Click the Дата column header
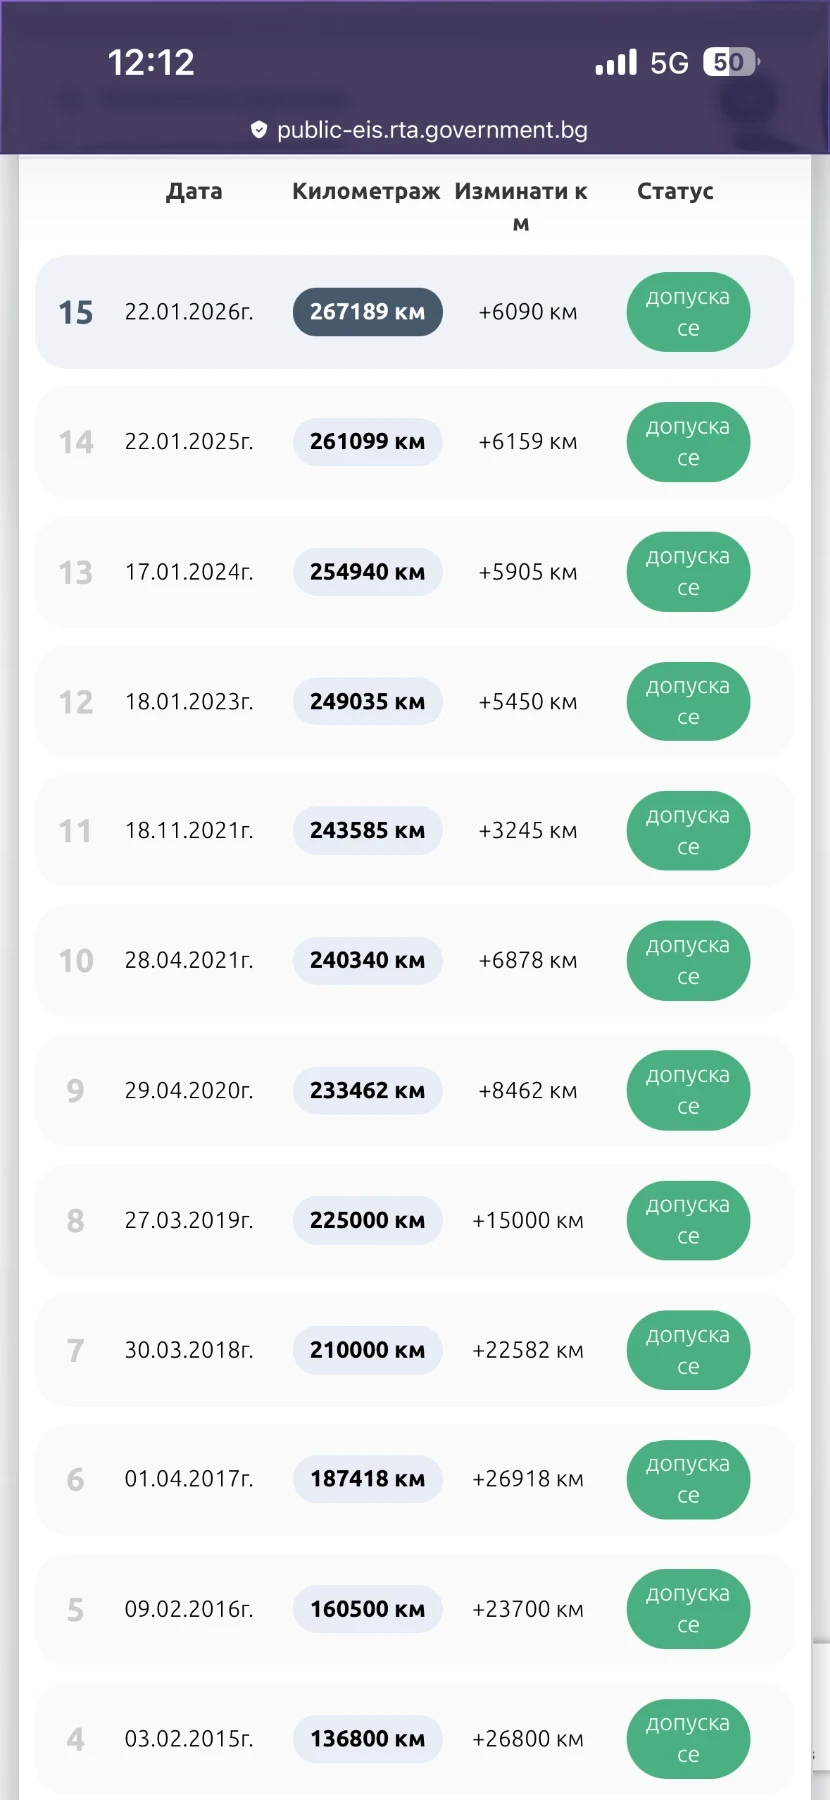Image resolution: width=830 pixels, height=1800 pixels. coord(194,191)
